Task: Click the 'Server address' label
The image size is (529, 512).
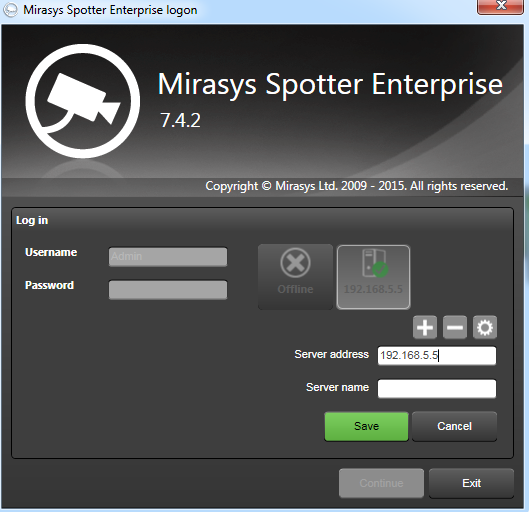Action: pos(331,354)
